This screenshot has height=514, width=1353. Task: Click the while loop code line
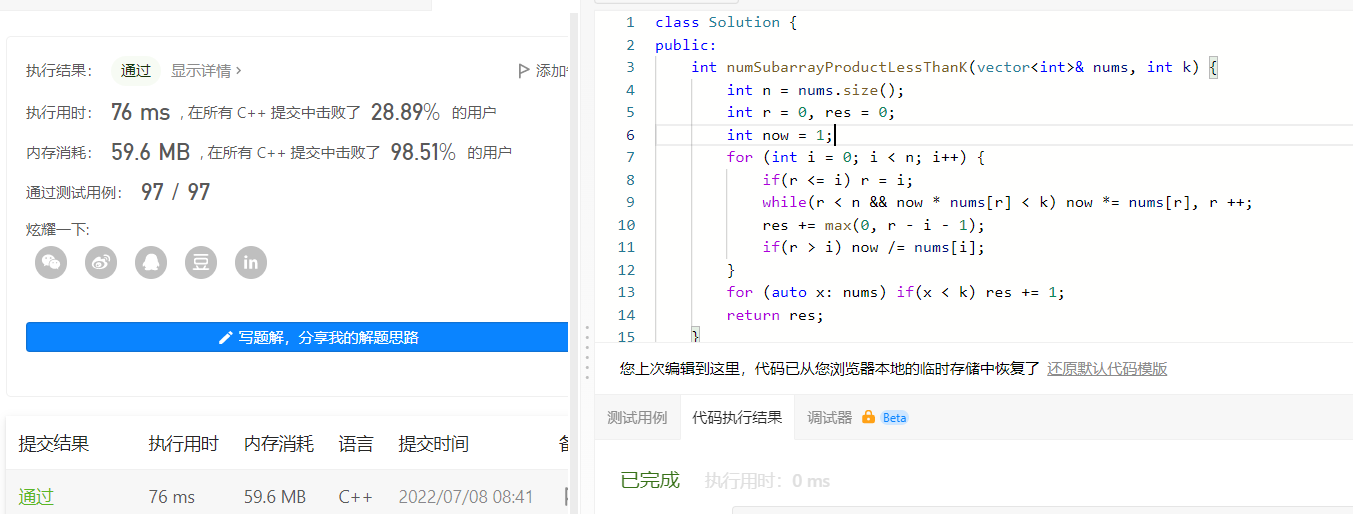[1007, 202]
